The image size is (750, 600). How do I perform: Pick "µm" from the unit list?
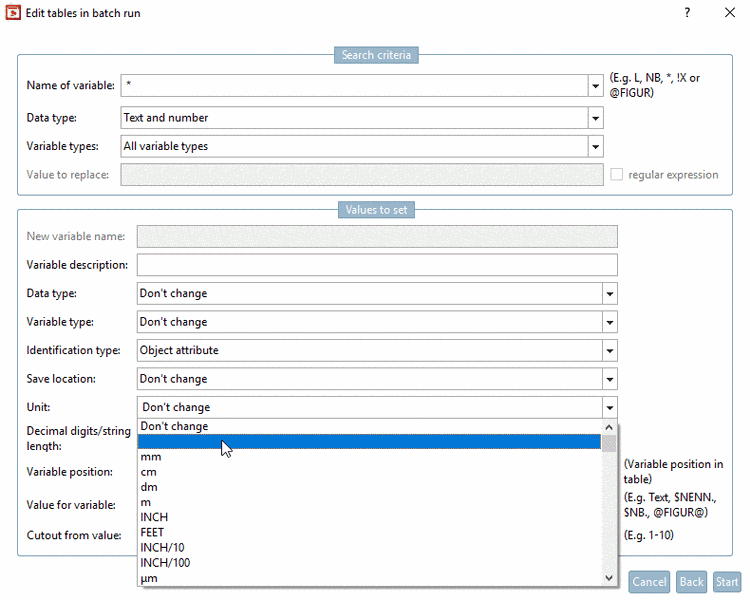(149, 578)
